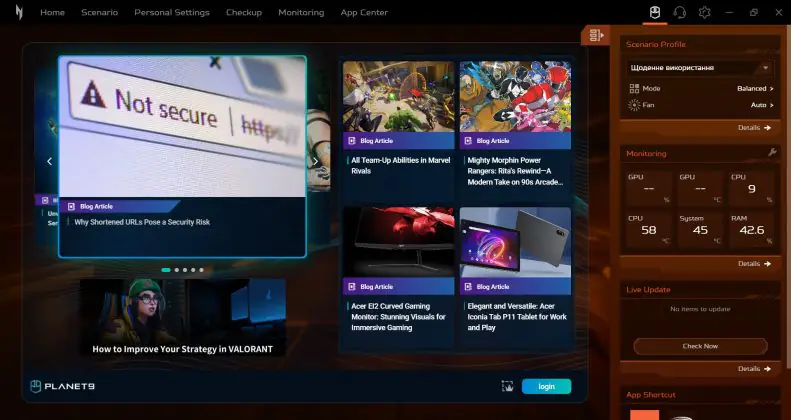Image resolution: width=791 pixels, height=420 pixels.
Task: Open Iconia tablet article thumbnail
Action: pyautogui.click(x=515, y=243)
